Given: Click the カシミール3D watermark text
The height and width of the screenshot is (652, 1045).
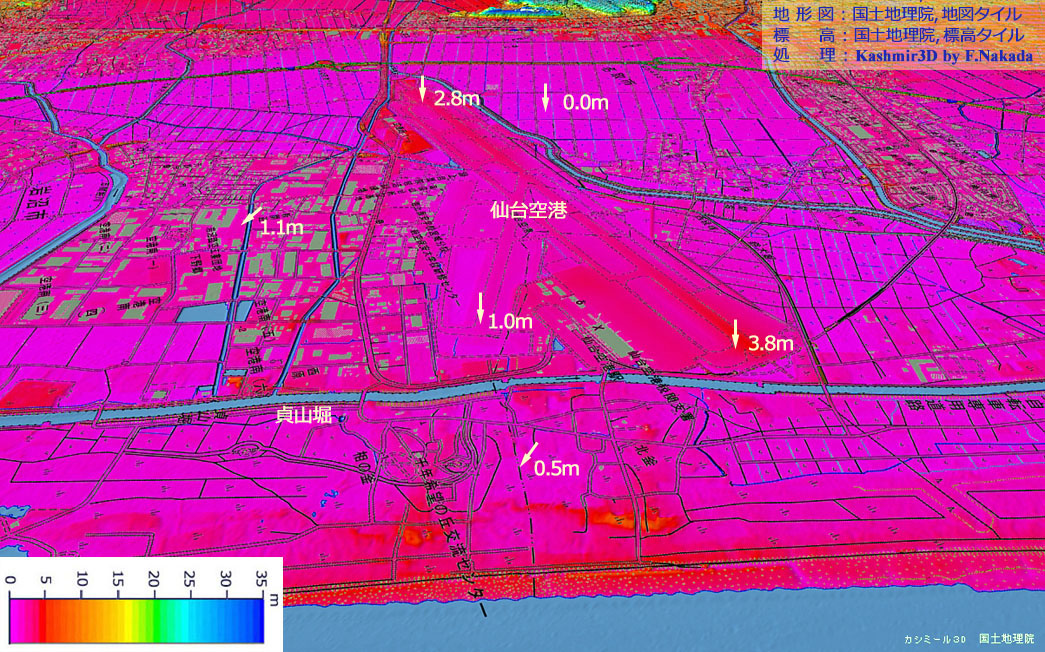Looking at the screenshot, I should 934,637.
